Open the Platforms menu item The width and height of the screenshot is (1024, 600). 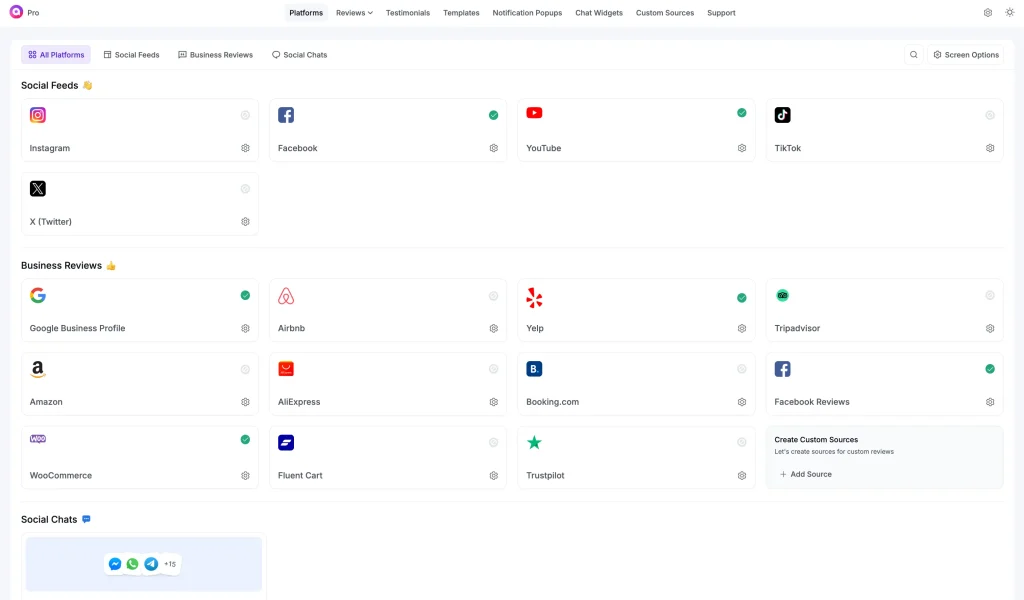(x=306, y=12)
